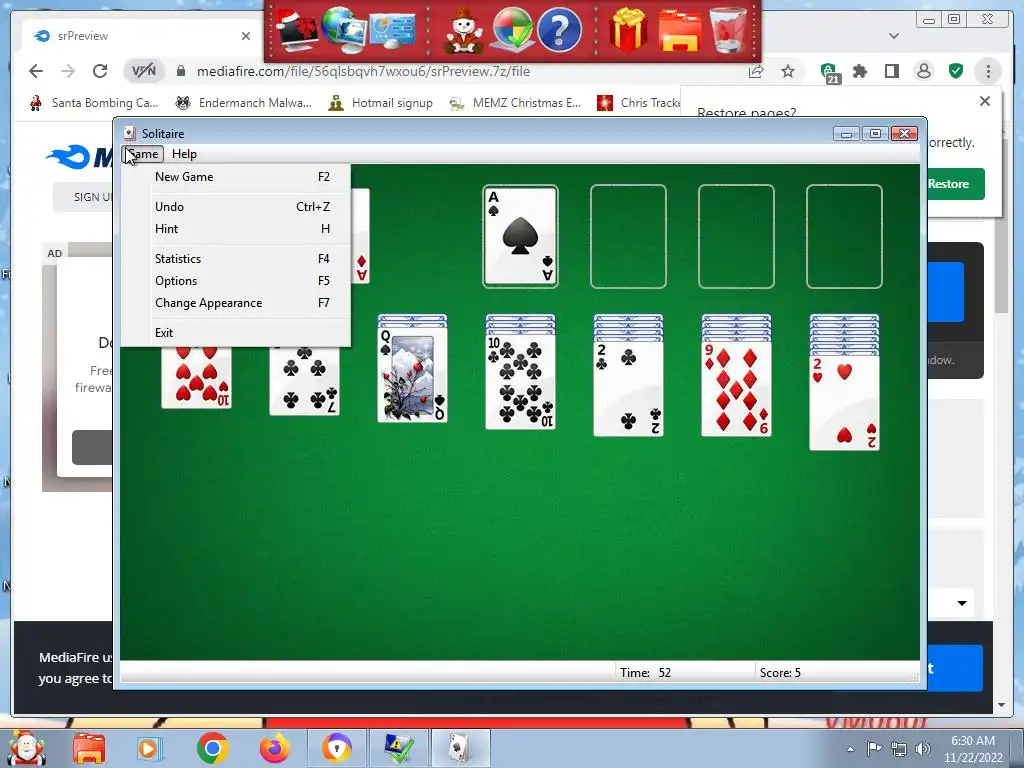
Task: Go back in the Chrome browser
Action: [36, 71]
